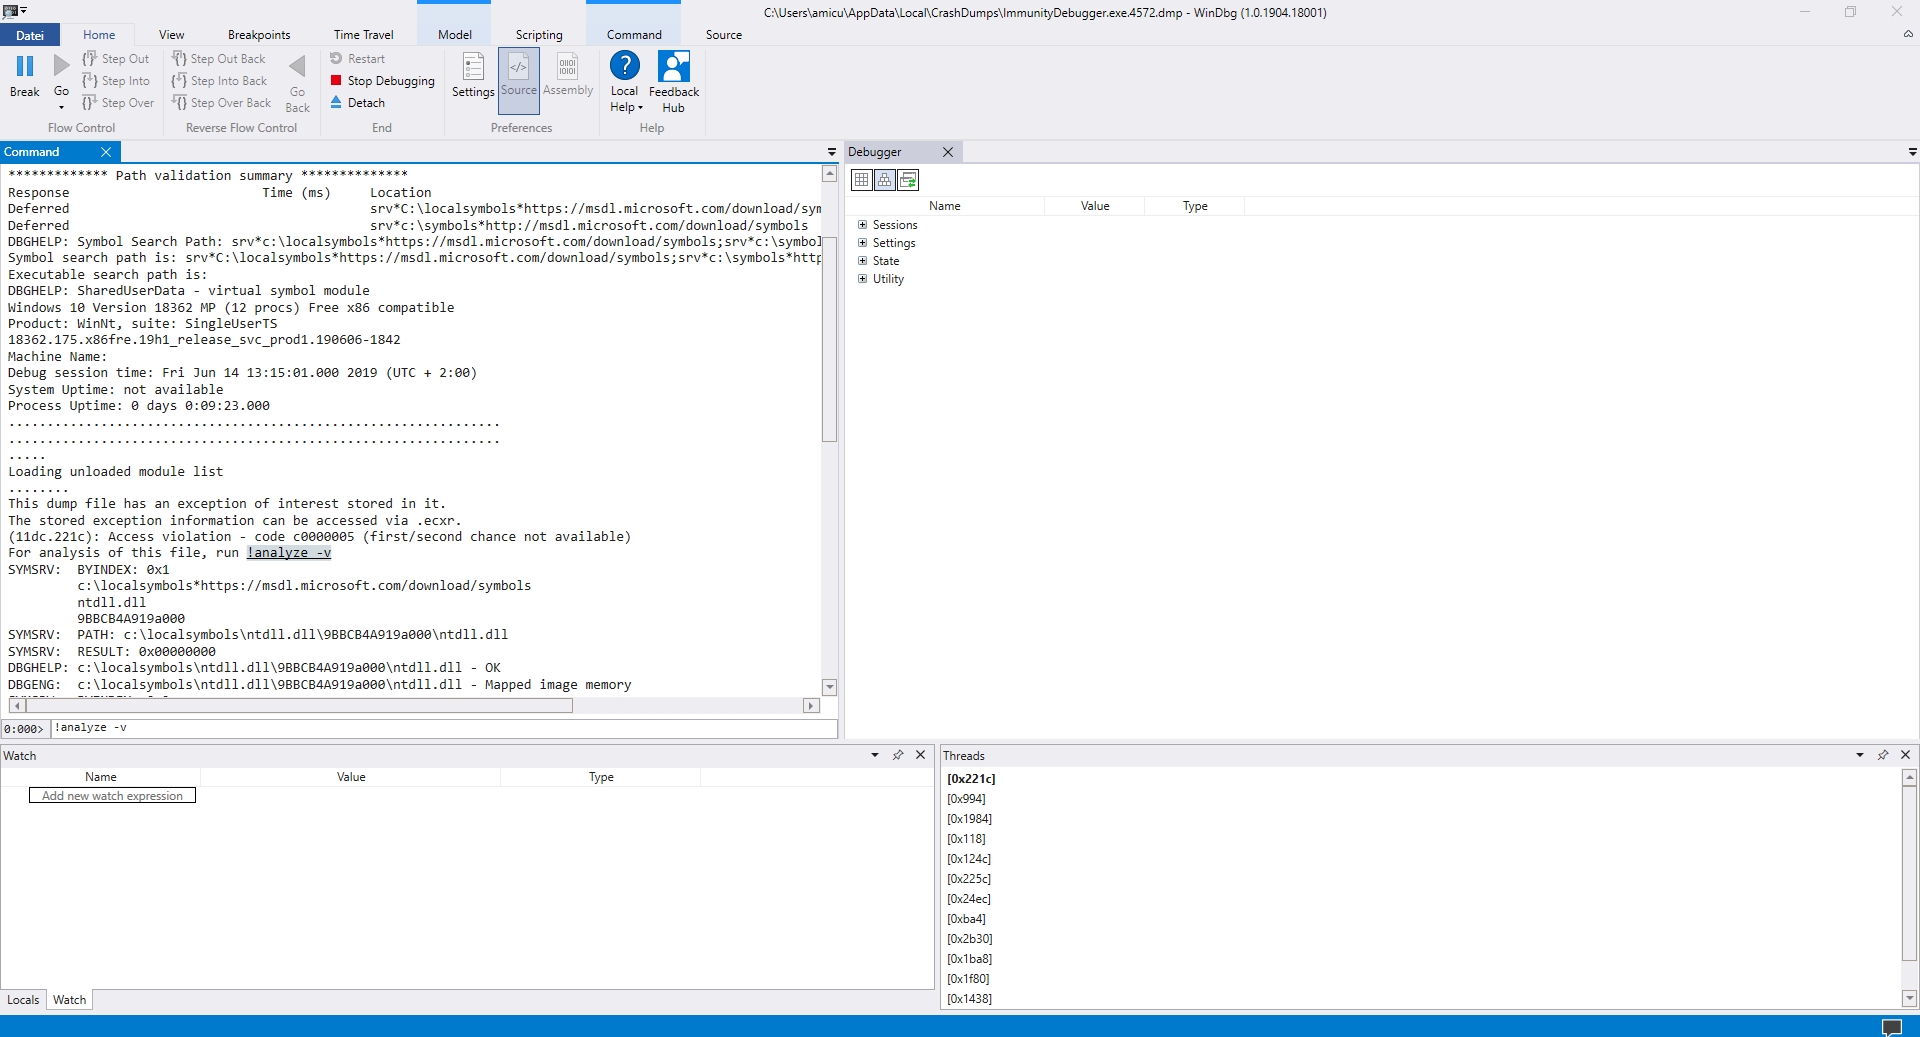Open Command pane dropdown arrow
The width and height of the screenshot is (1920, 1037).
click(831, 152)
